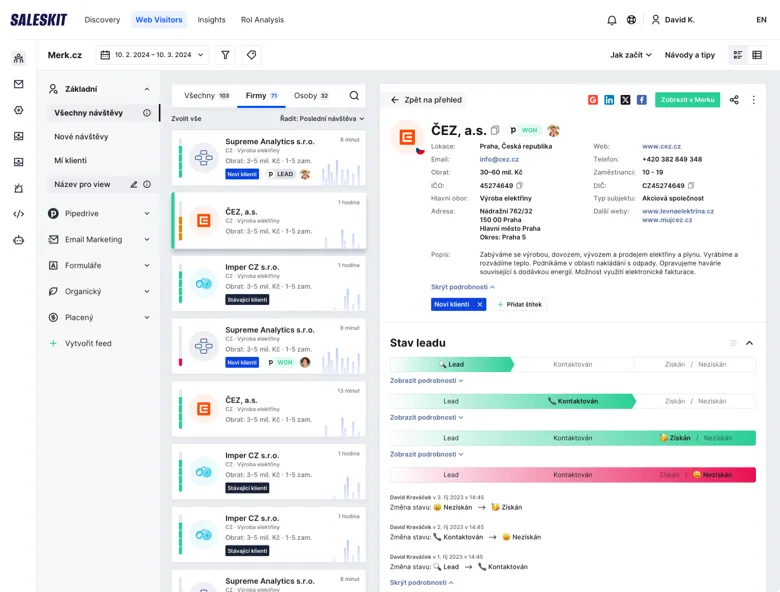
Task: Collapse the Stav leadu section
Action: pyautogui.click(x=750, y=343)
